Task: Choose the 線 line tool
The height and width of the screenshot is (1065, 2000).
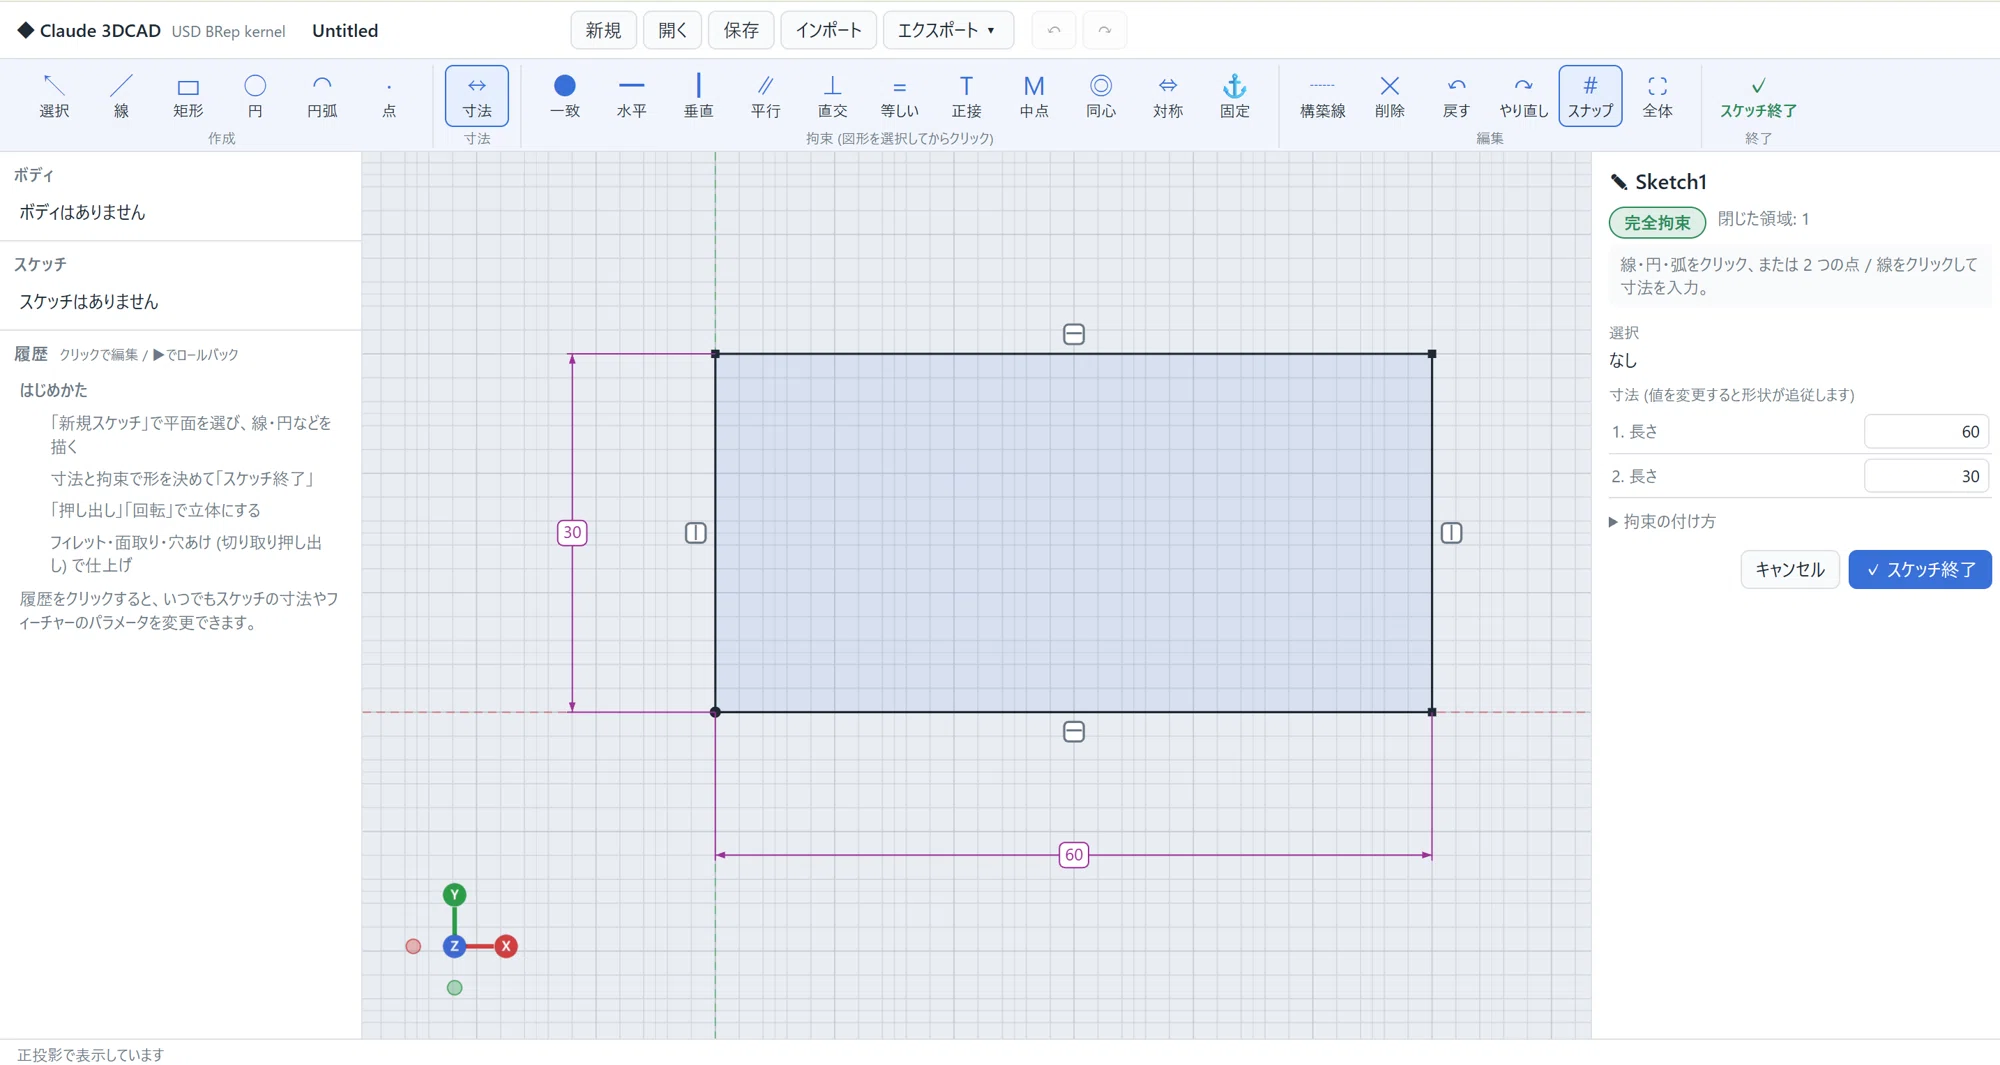Action: point(121,96)
